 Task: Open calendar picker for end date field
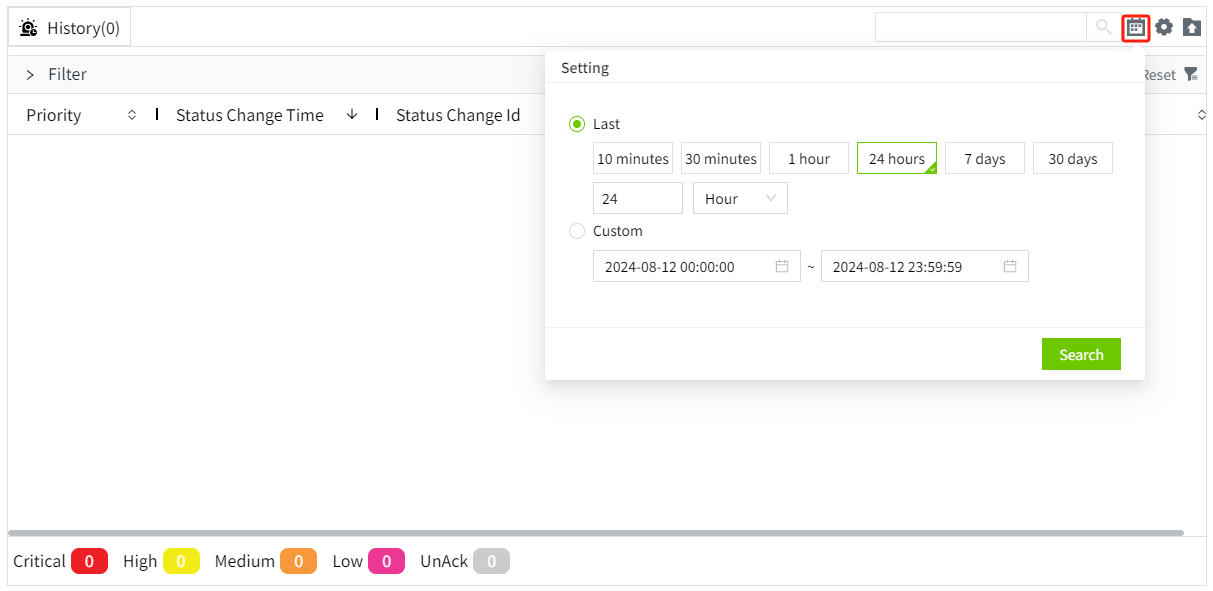point(1010,267)
